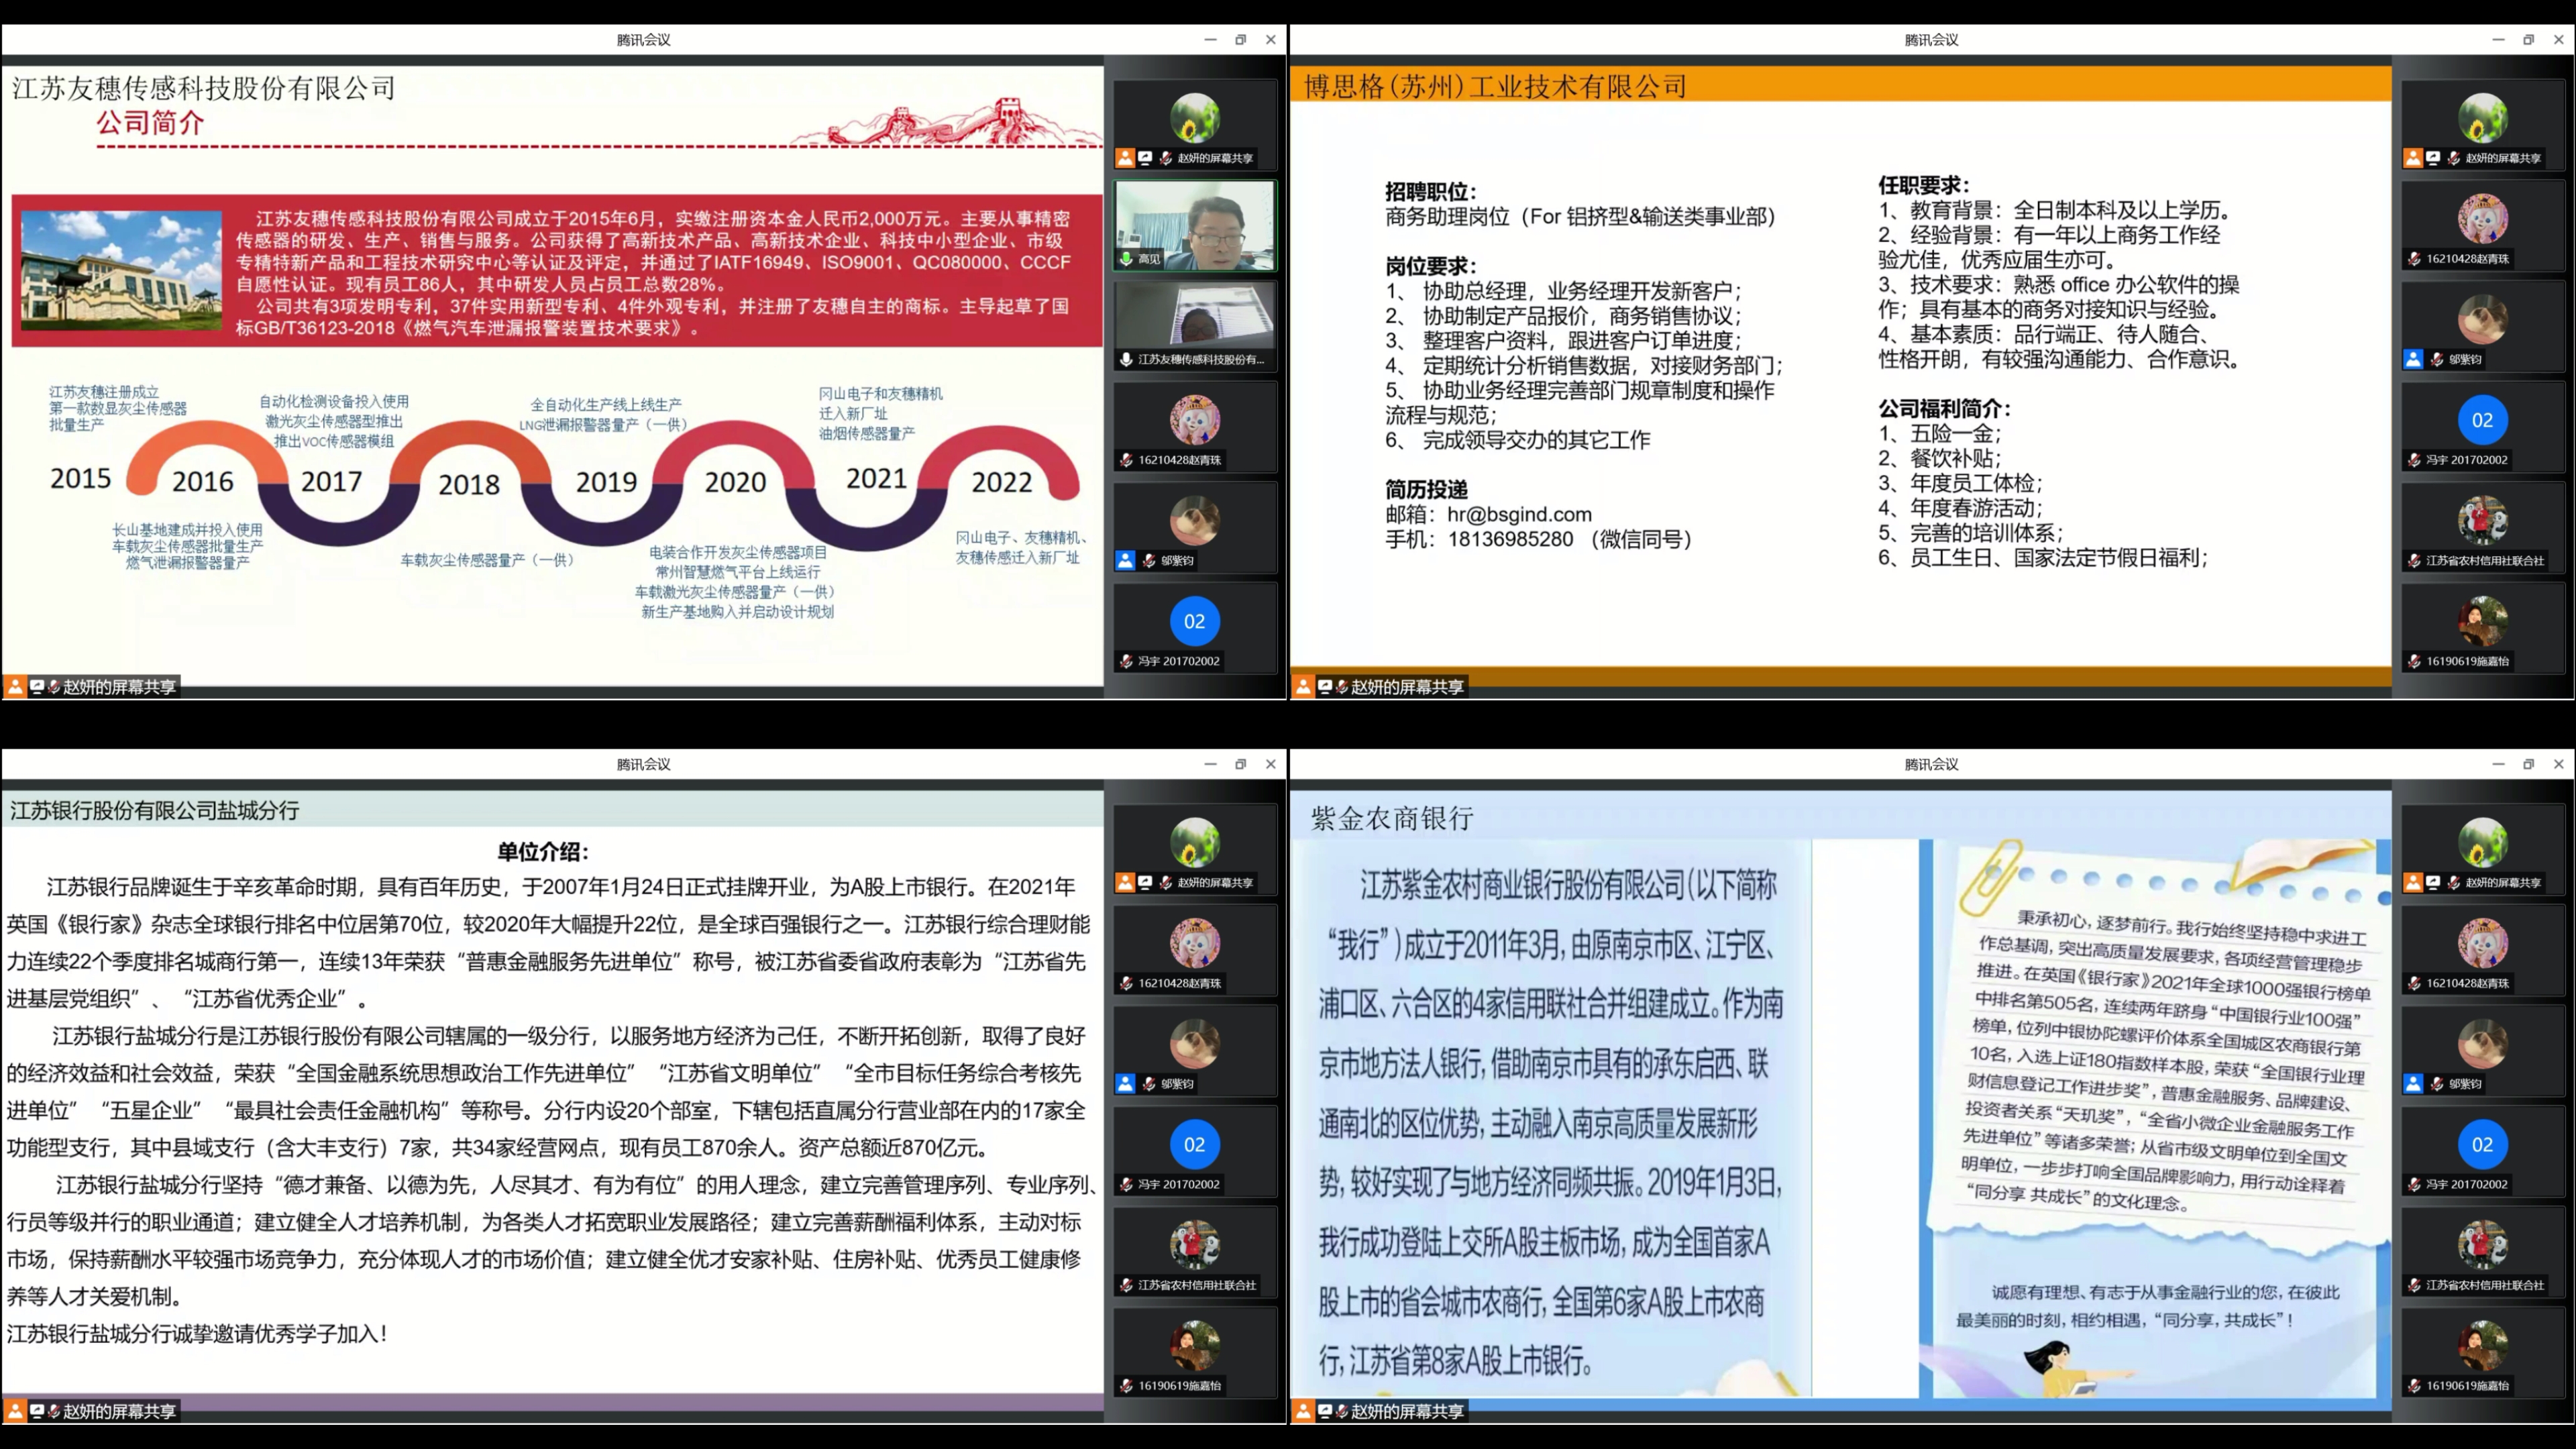Click 16190619施嘉怡 avatar in 紫金农商银行 window
The image size is (2576, 1449).
click(2482, 1345)
